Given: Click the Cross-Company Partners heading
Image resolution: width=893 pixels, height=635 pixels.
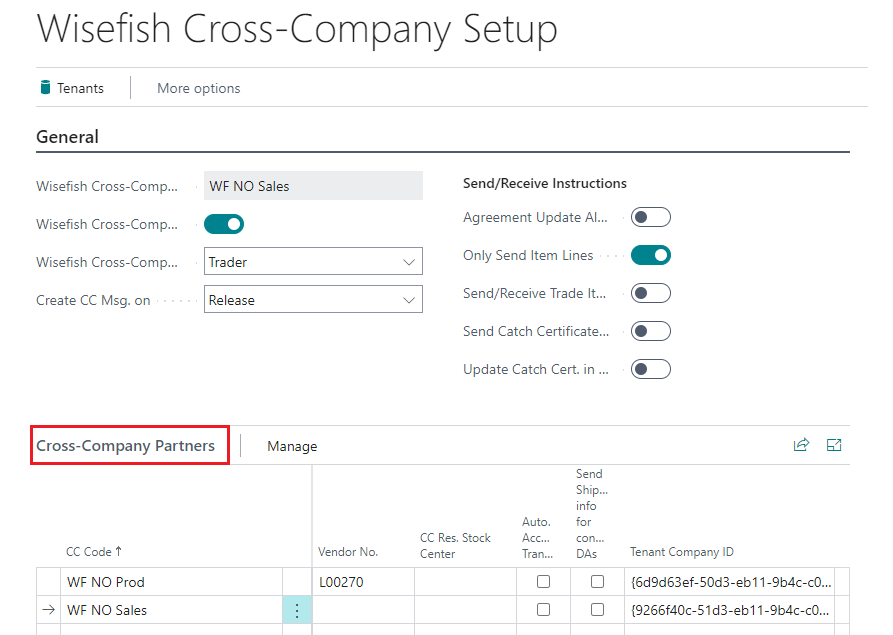Looking at the screenshot, I should [x=125, y=445].
